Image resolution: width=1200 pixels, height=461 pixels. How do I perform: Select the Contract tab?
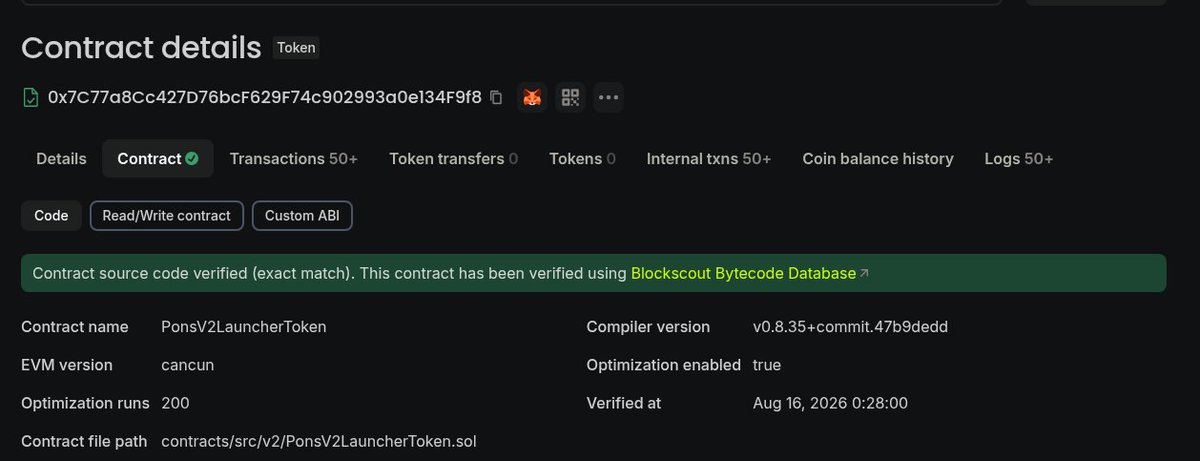(x=158, y=158)
